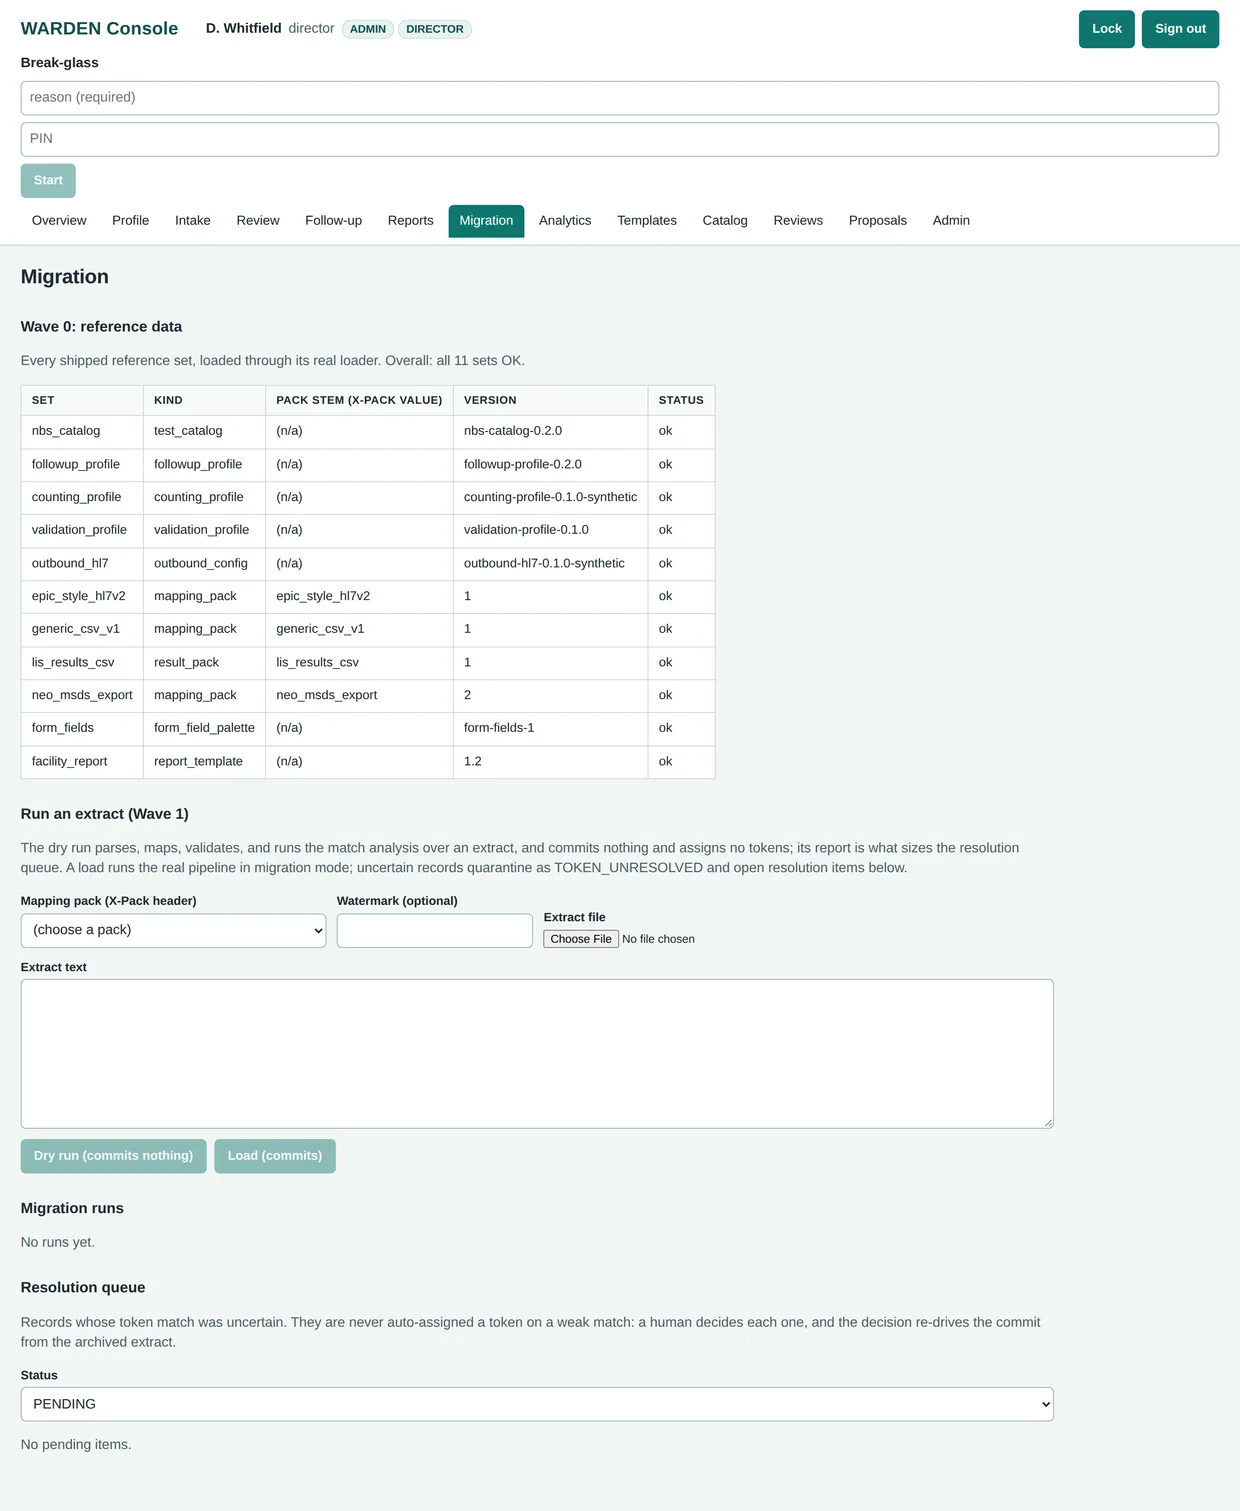This screenshot has width=1240, height=1511.
Task: Open the Reviews tab
Action: pyautogui.click(x=798, y=221)
